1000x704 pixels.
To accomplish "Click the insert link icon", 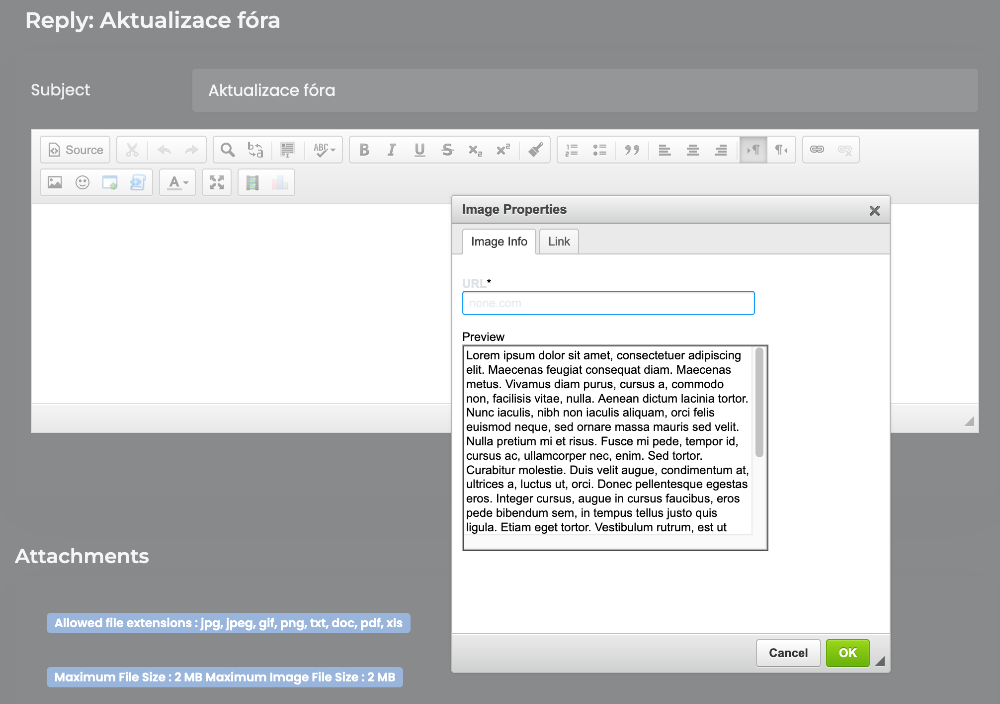I will [x=817, y=150].
